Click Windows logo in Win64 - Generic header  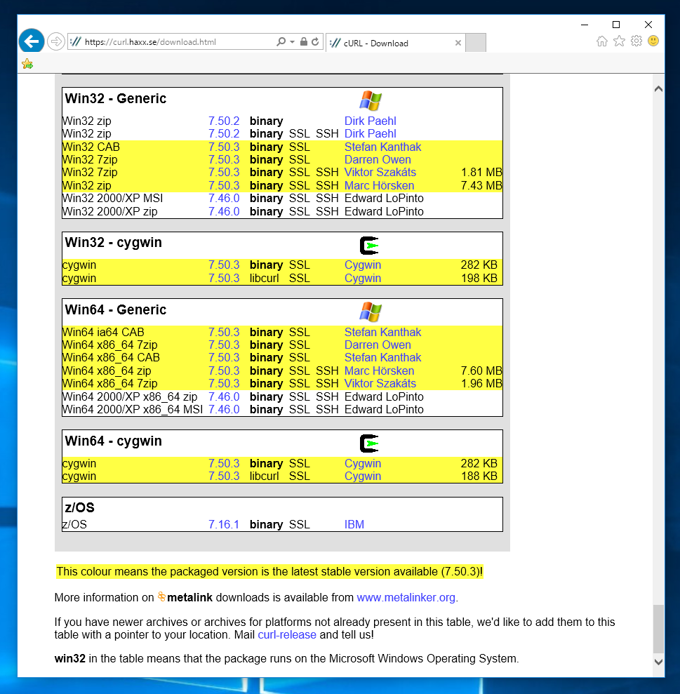coord(370,312)
